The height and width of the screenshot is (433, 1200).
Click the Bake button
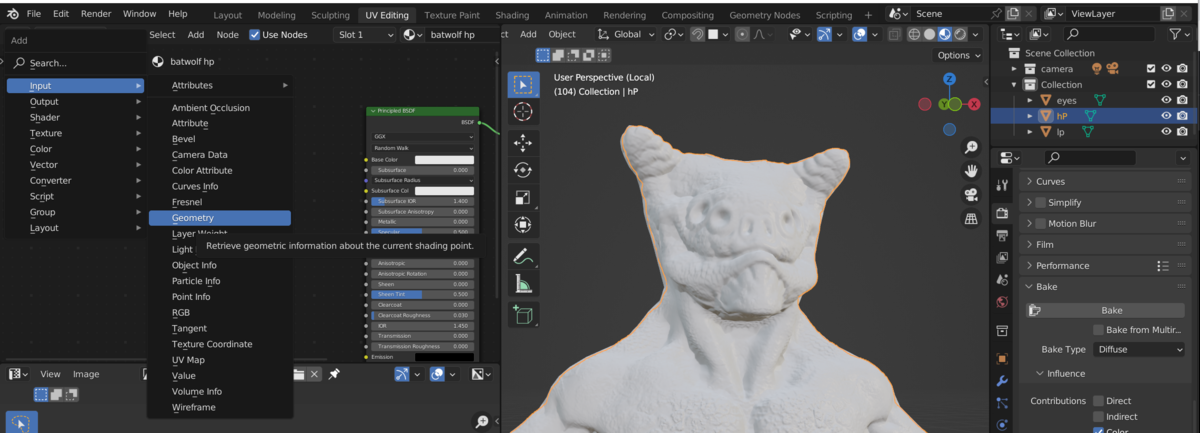[1111, 310]
